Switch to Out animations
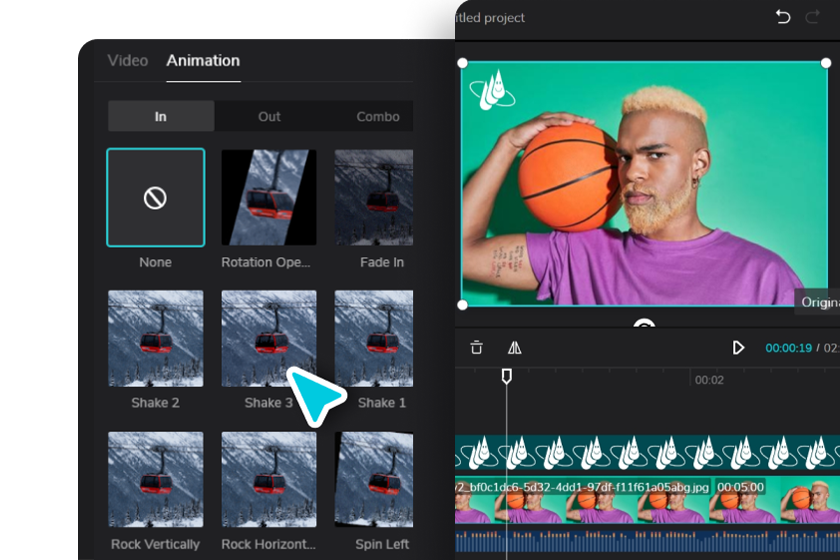This screenshot has height=560, width=840. pos(269,116)
